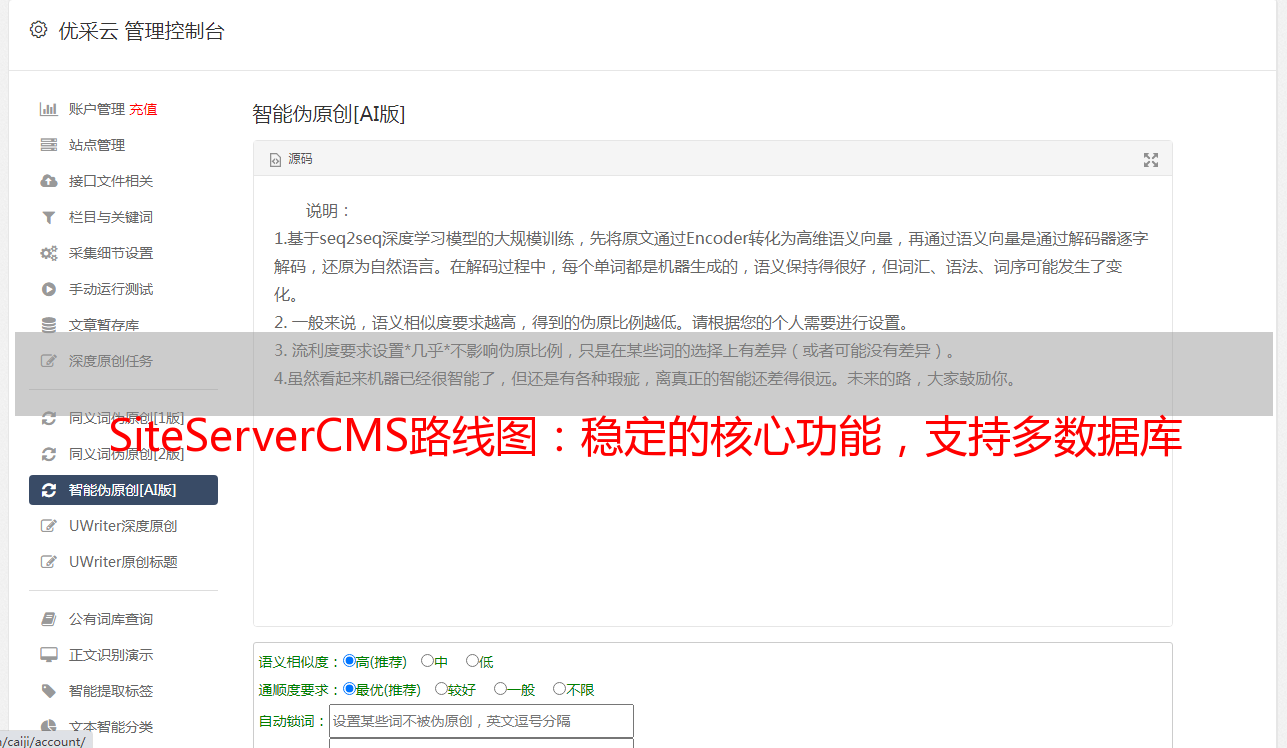Click the 栏目与关键词 filter funnel icon
This screenshot has width=1287, height=748.
click(48, 217)
